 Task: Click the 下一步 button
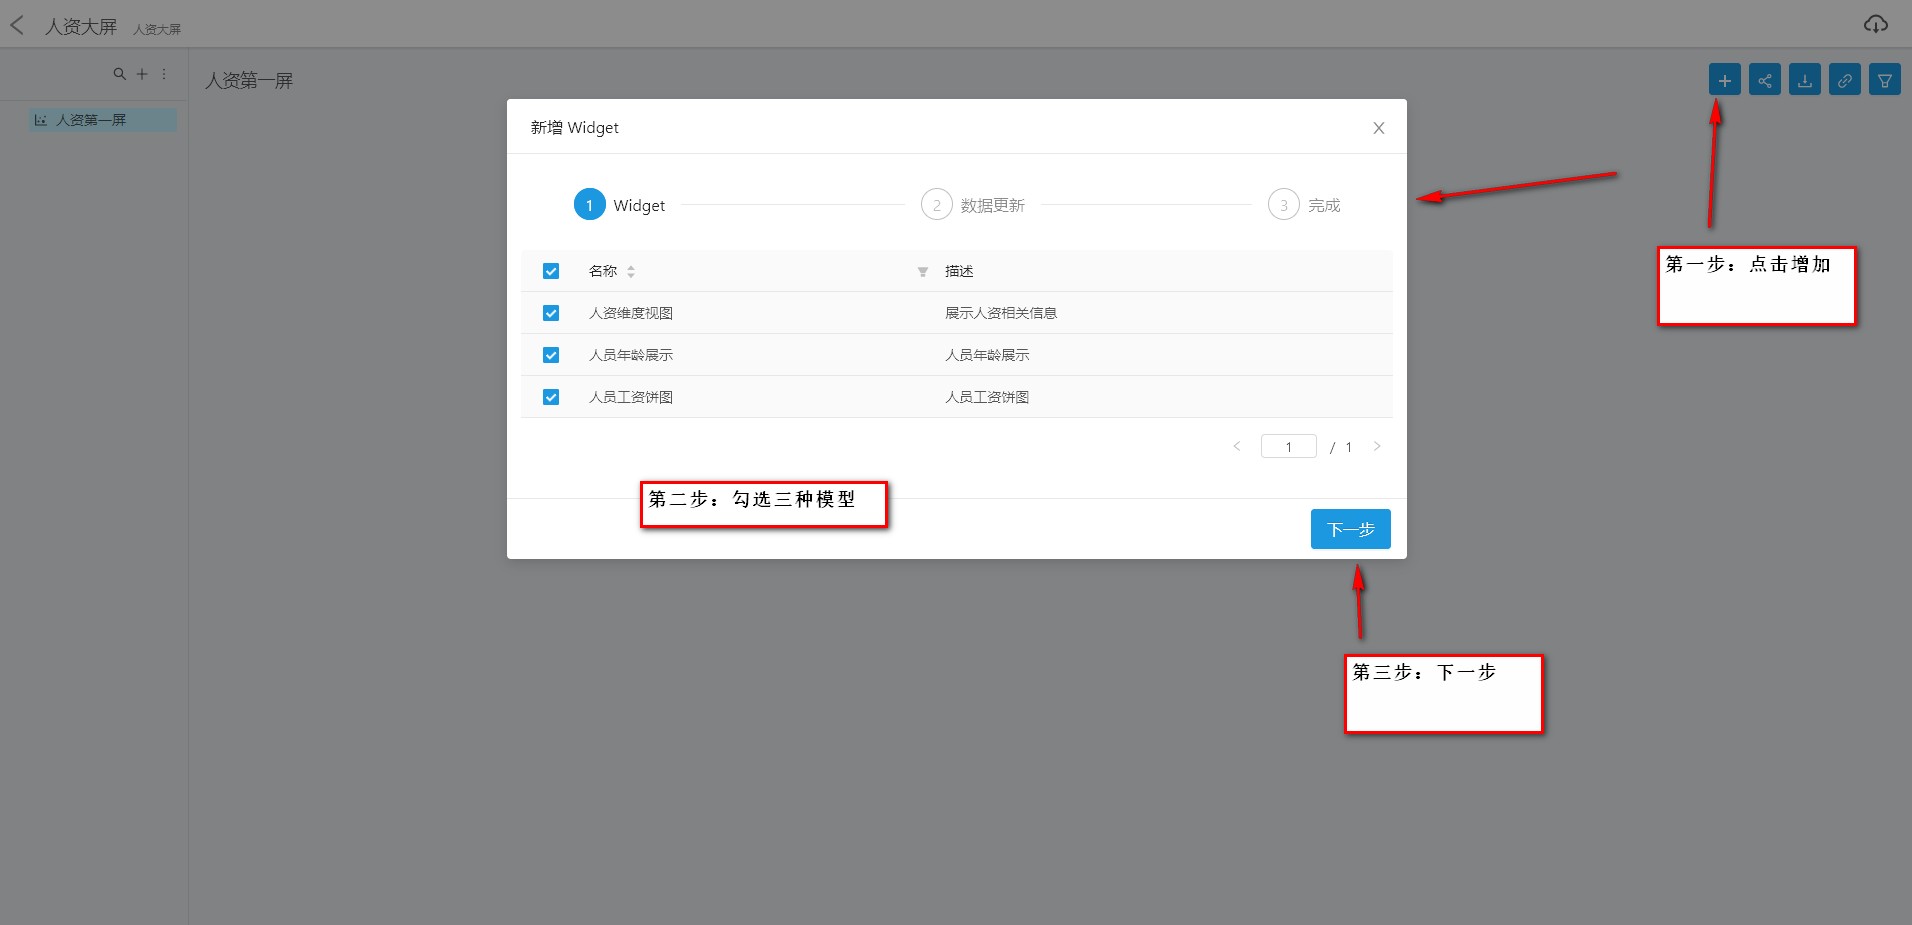(1350, 529)
